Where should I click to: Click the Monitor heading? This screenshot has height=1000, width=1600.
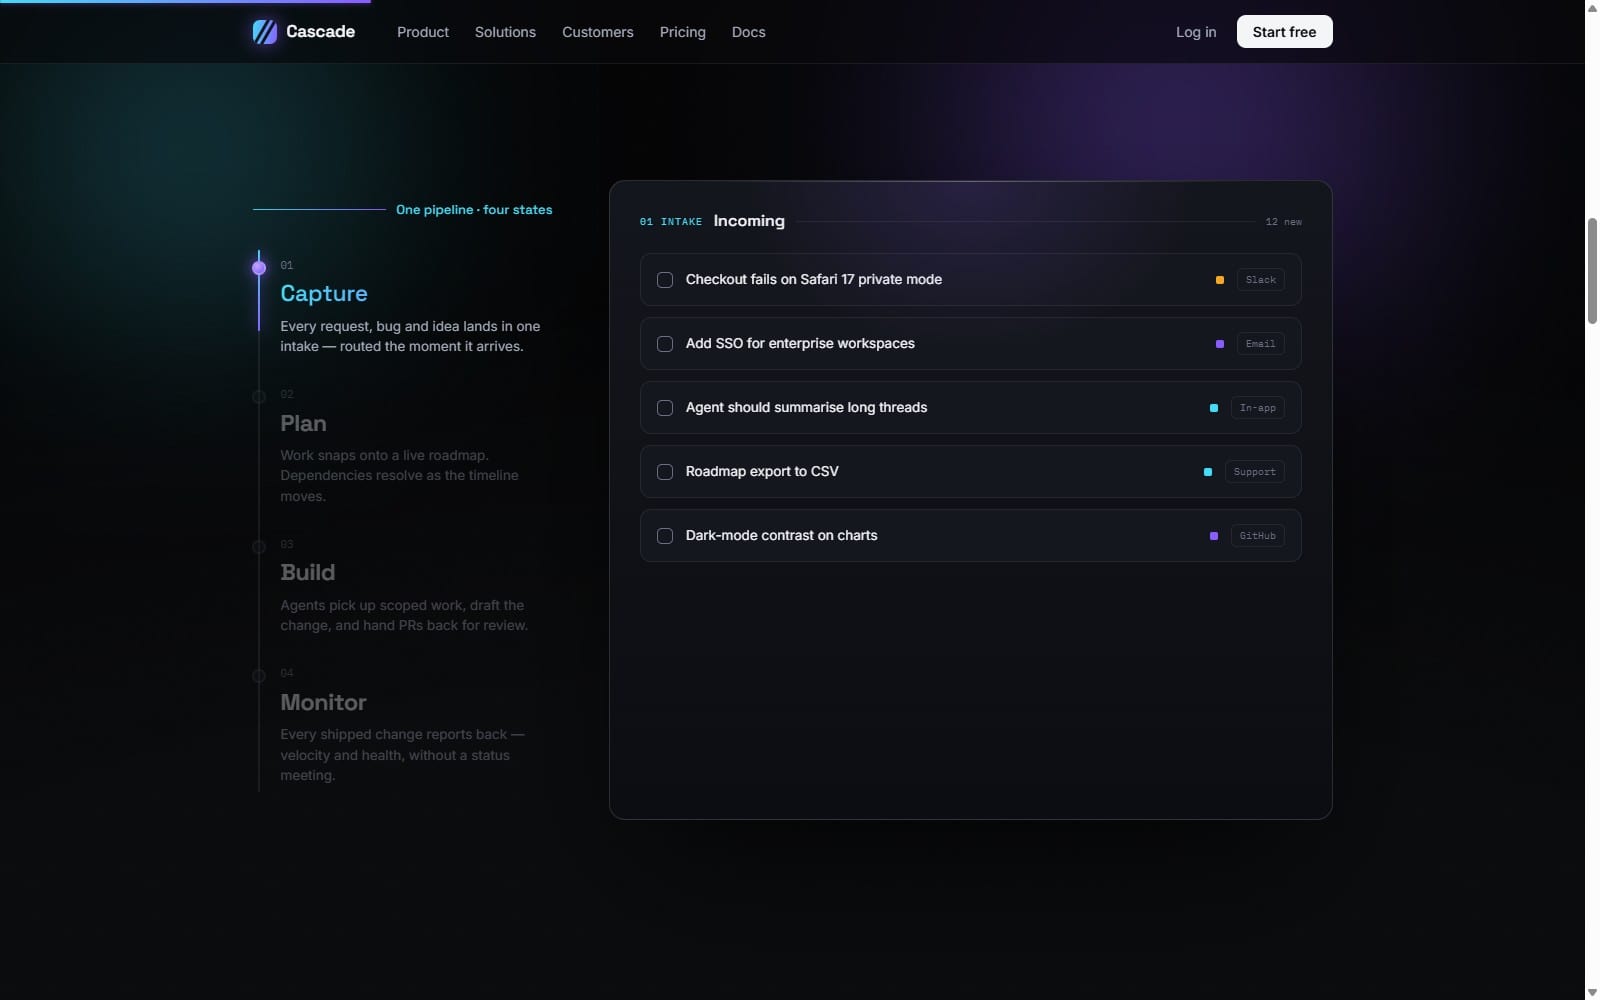[323, 702]
